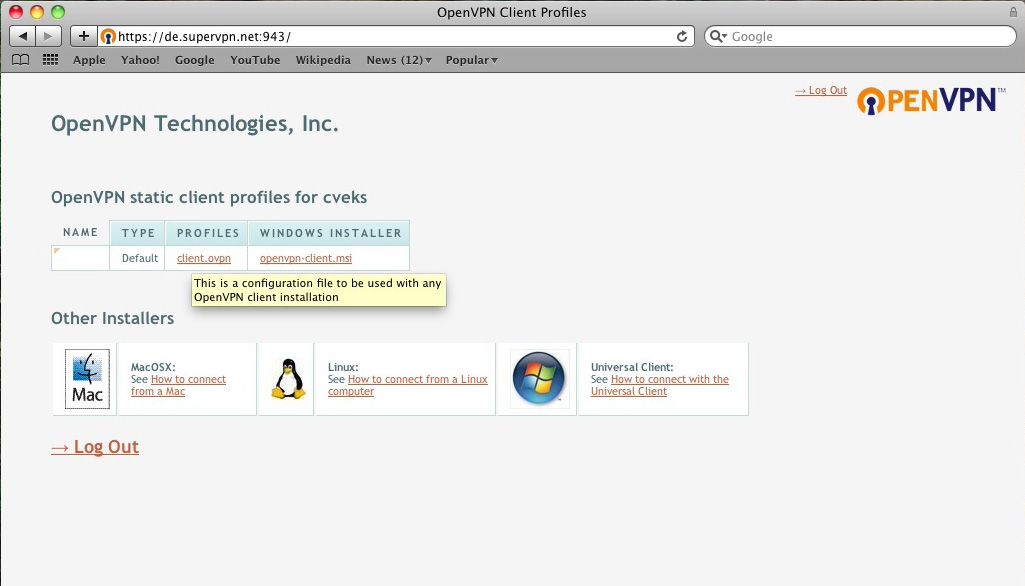Click the WINDOWS INSTALLER column header
1025x586 pixels.
tap(329, 233)
